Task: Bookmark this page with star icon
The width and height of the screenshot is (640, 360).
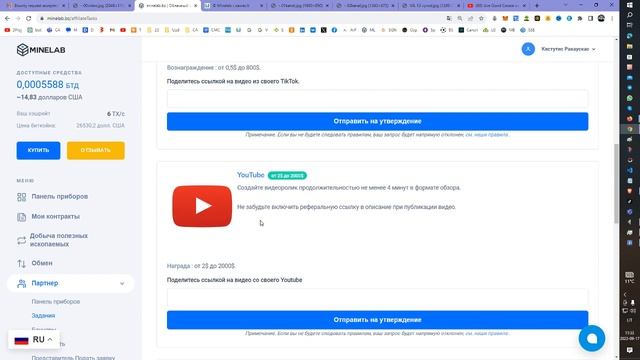Action: 481,18
